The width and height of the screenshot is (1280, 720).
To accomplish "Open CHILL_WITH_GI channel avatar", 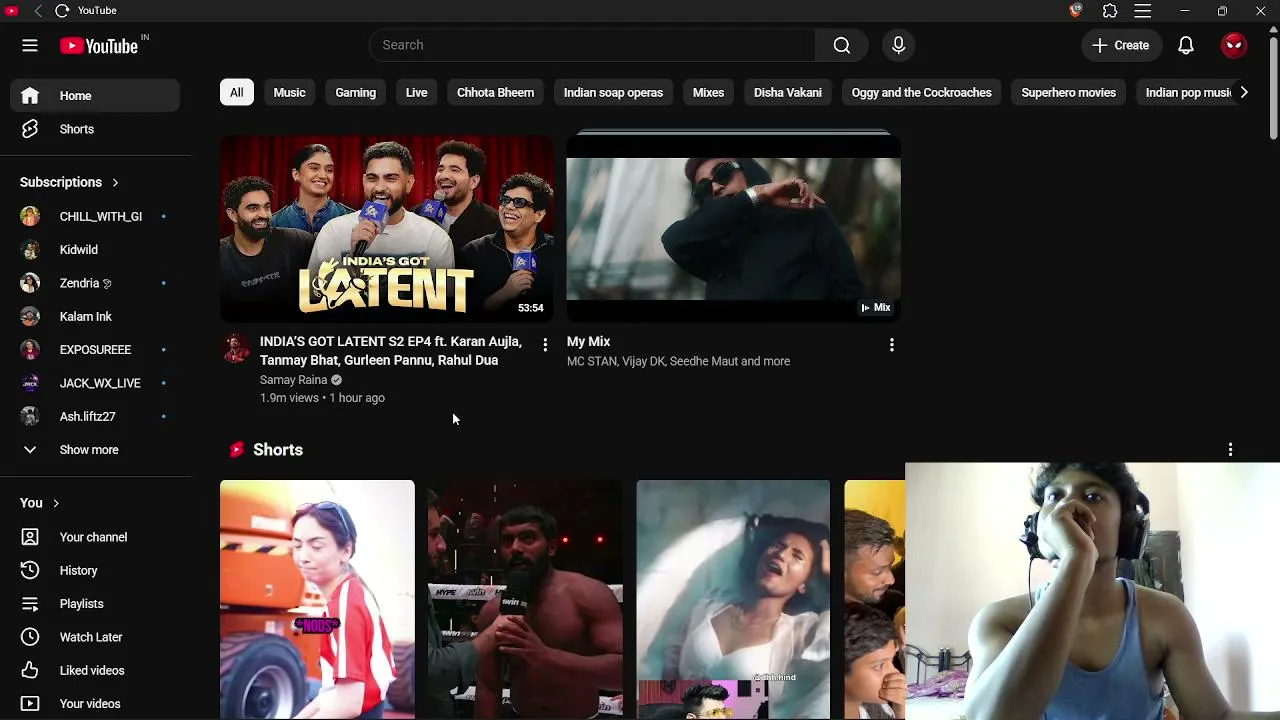I will (30, 216).
